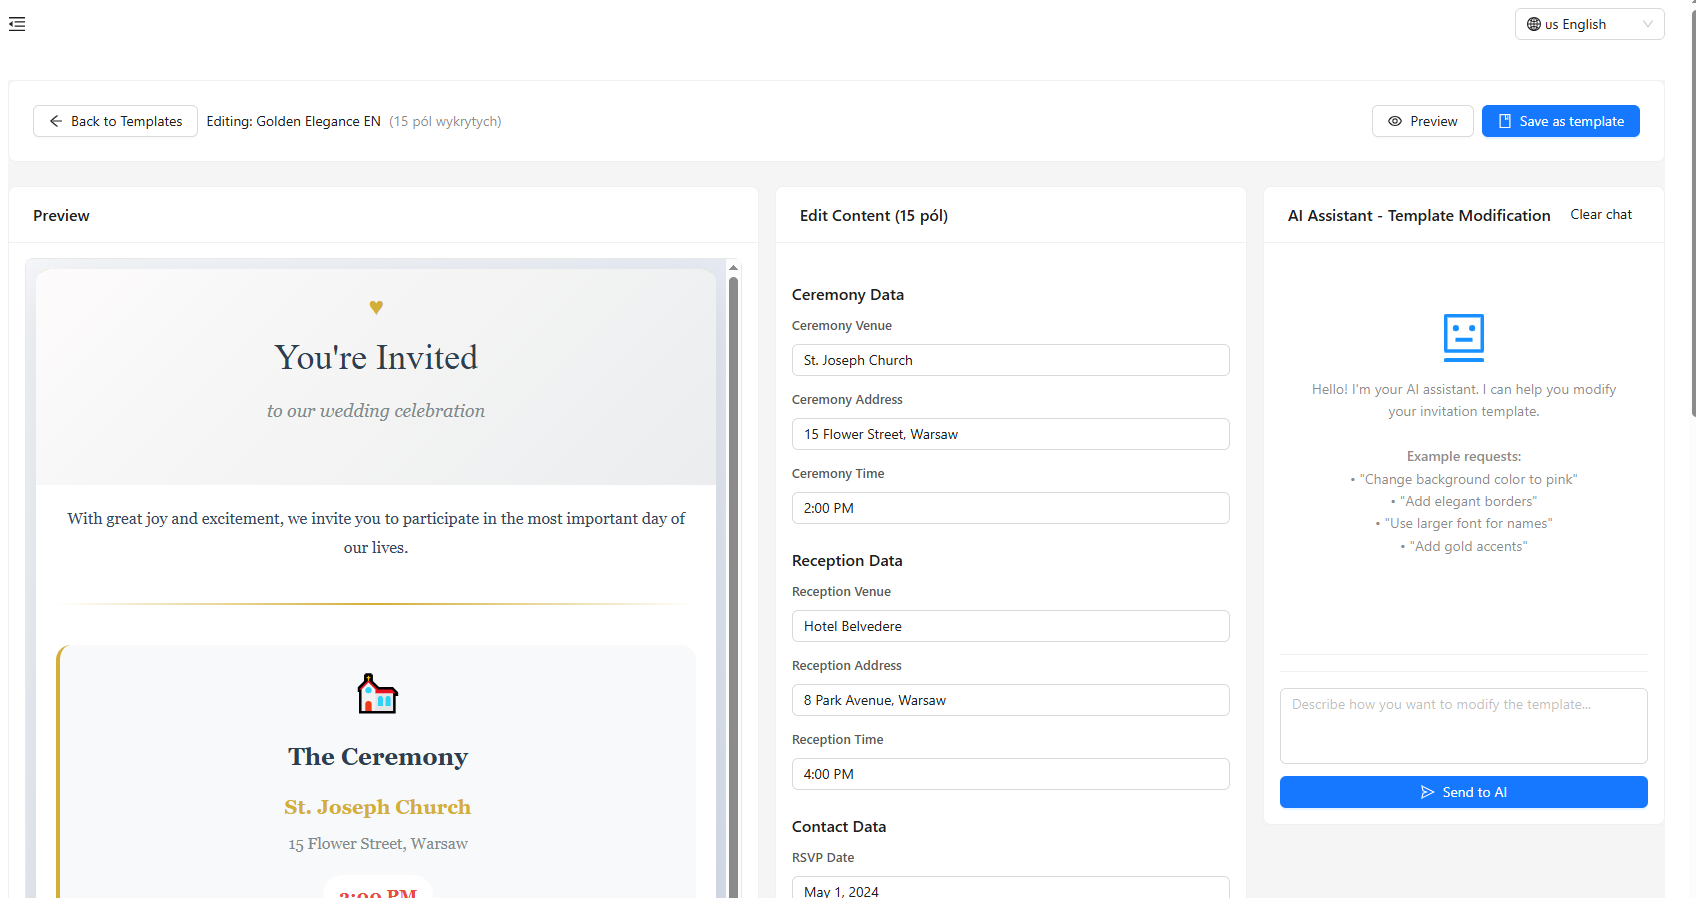Edit the Reception Time field
Screen dimensions: 1696x898
[1010, 774]
